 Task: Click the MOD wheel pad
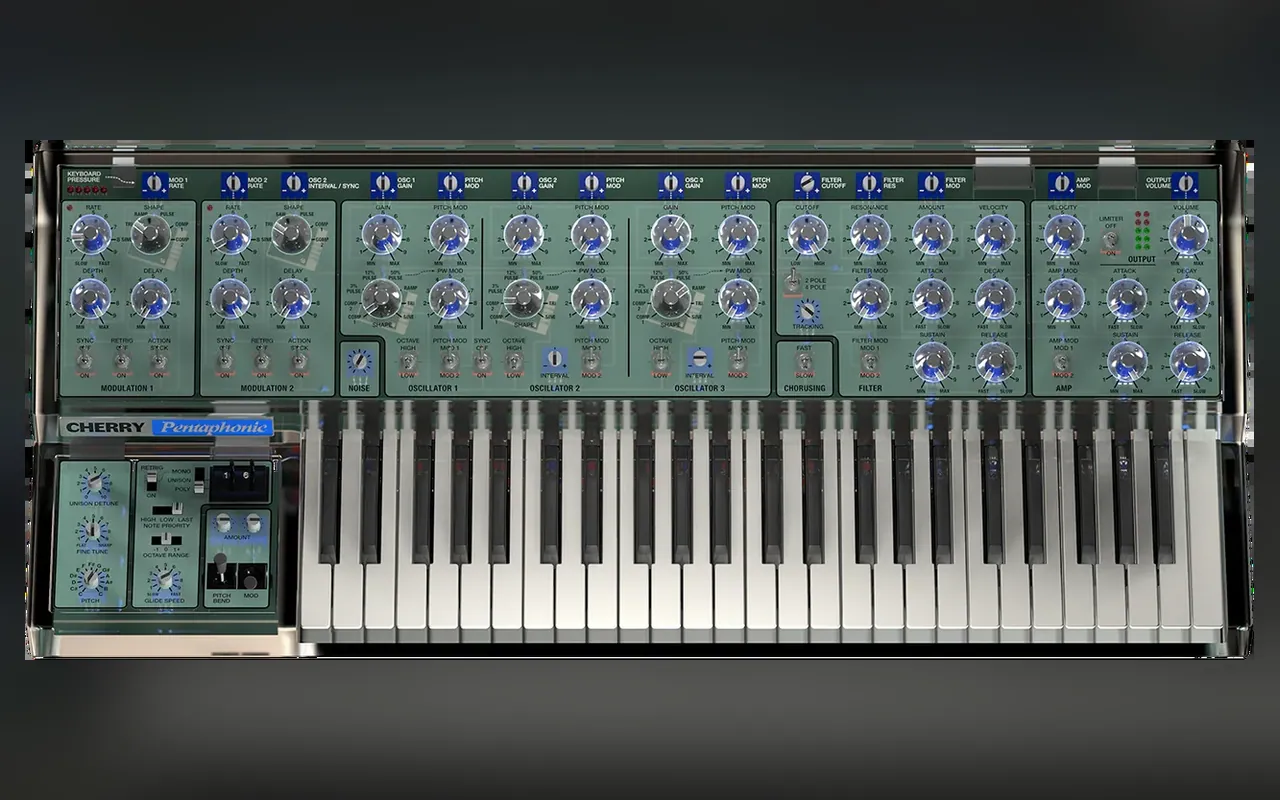point(251,574)
